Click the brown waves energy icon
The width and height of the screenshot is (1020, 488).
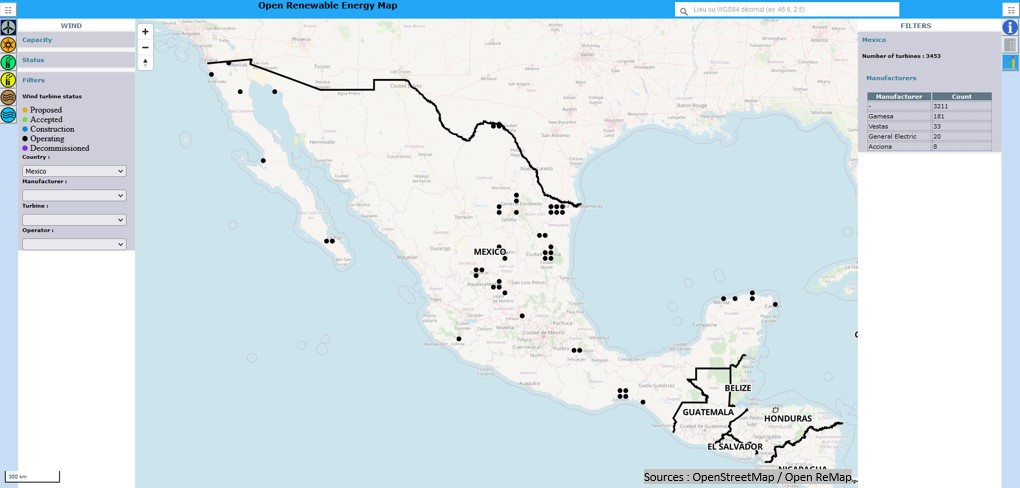click(x=8, y=98)
